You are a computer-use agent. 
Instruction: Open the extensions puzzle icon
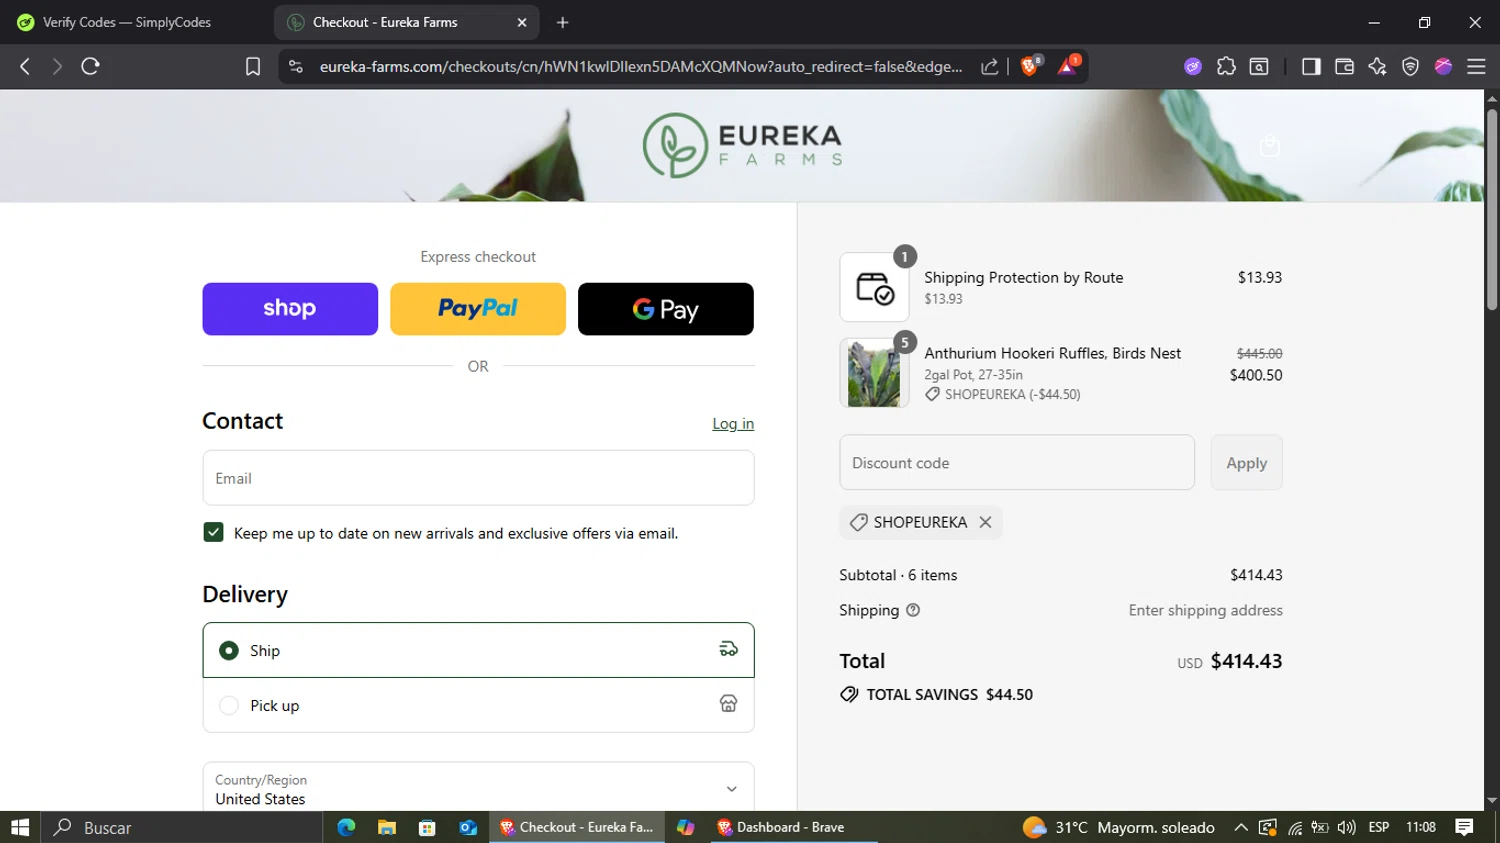pos(1226,66)
